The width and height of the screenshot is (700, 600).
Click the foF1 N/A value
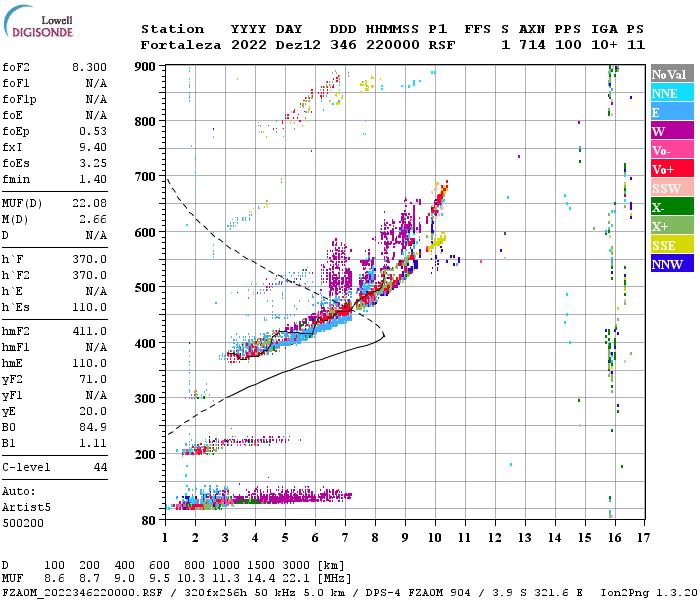[x=96, y=83]
